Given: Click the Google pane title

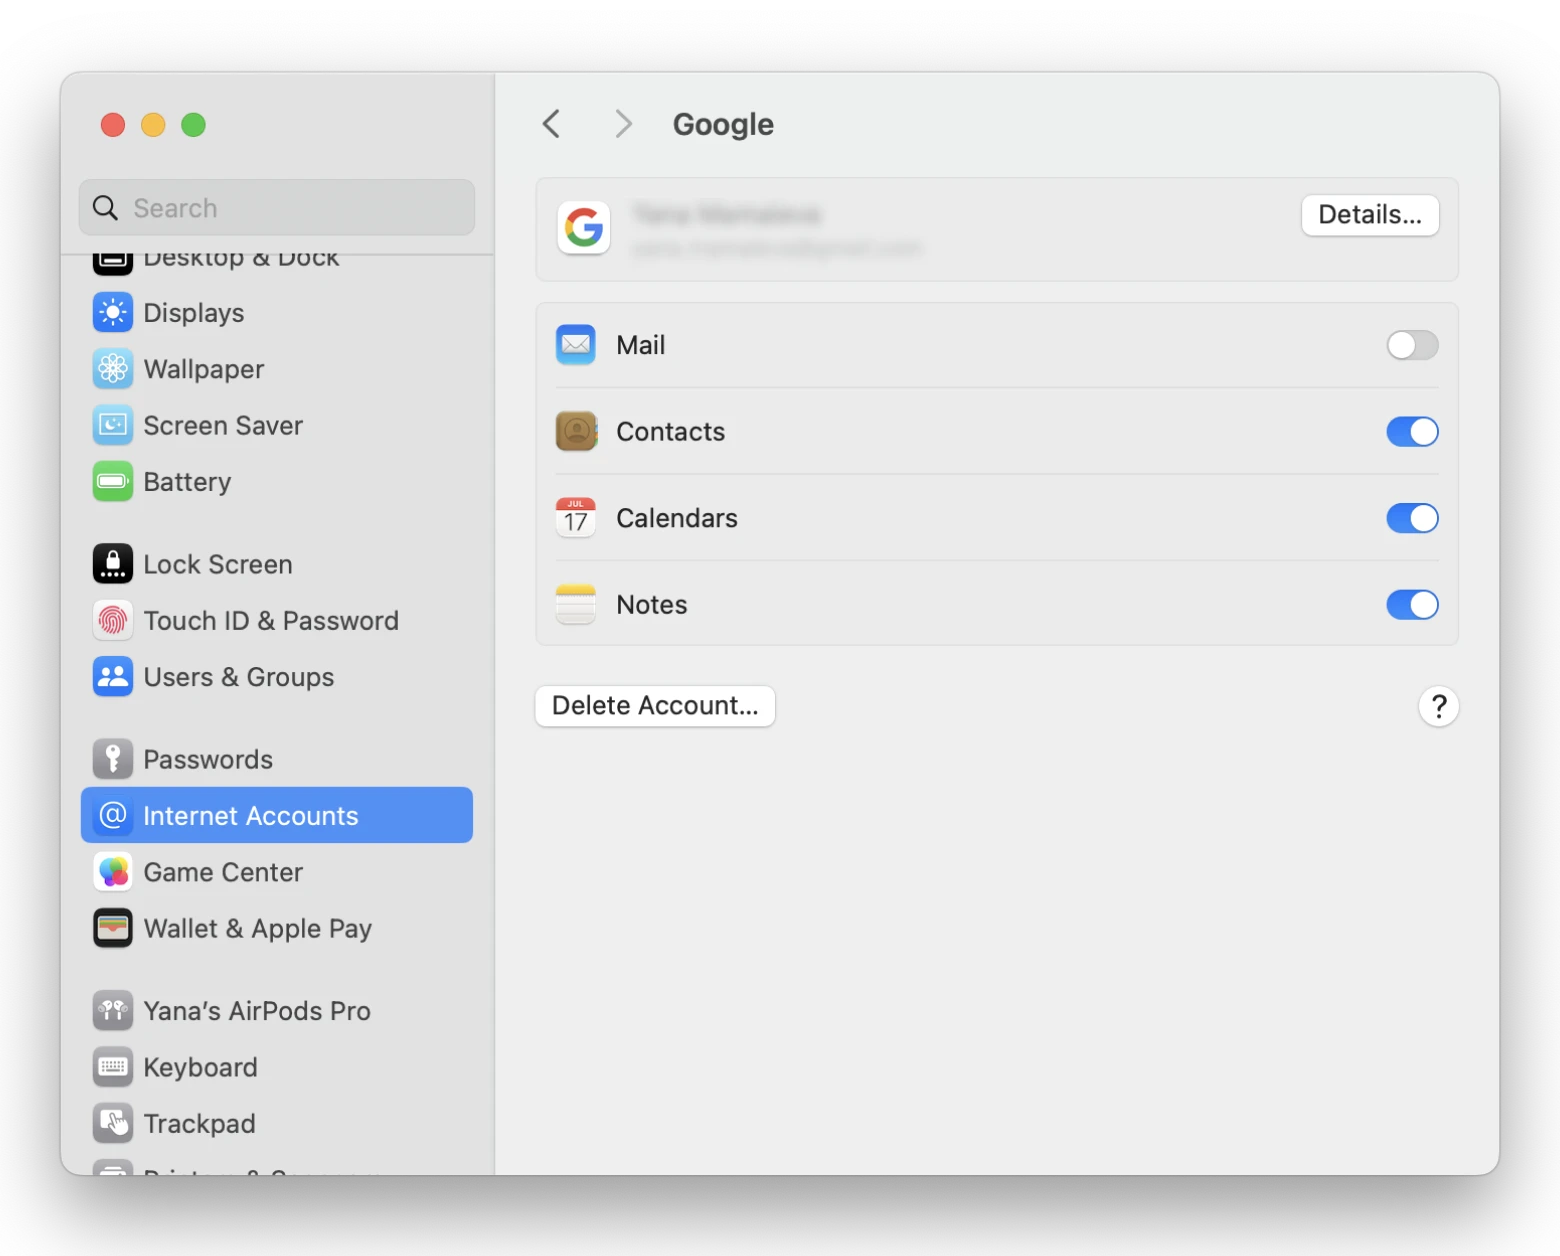Looking at the screenshot, I should point(723,124).
